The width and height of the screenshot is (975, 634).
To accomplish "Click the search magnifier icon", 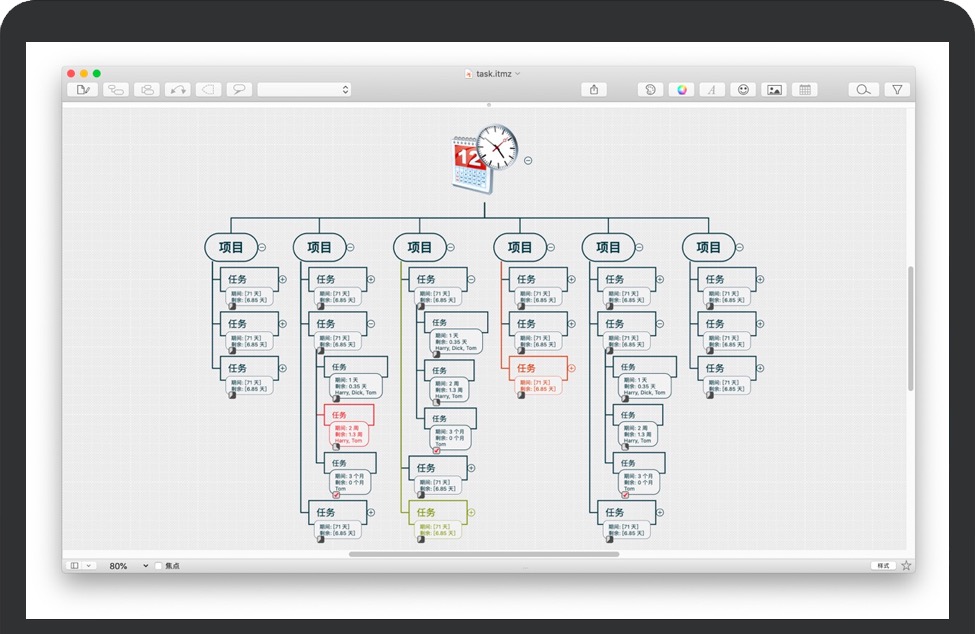I will tap(863, 90).
